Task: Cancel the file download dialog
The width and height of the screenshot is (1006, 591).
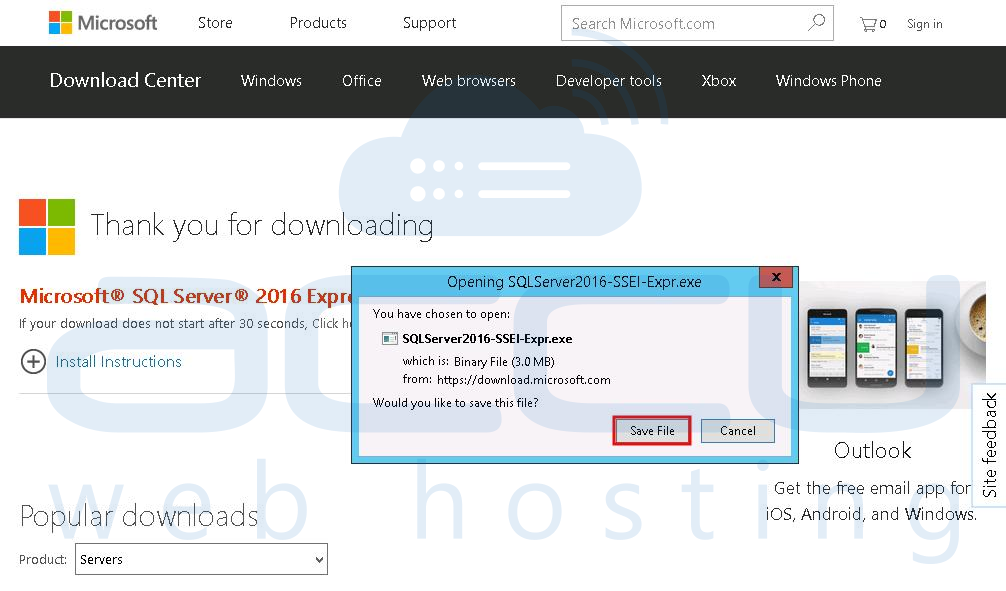Action: coord(738,431)
